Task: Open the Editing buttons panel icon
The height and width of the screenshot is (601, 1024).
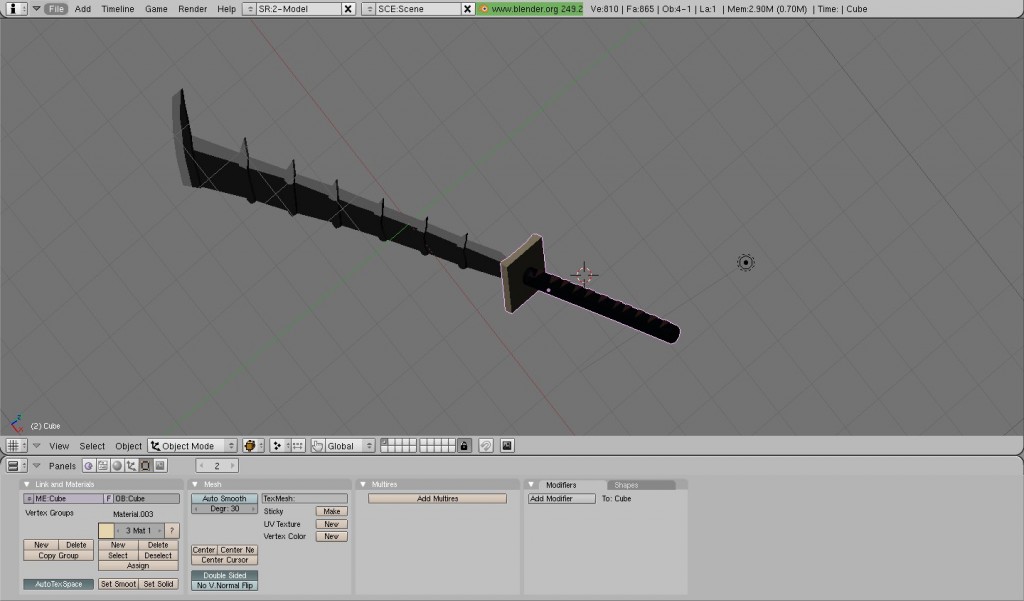Action: [145, 465]
